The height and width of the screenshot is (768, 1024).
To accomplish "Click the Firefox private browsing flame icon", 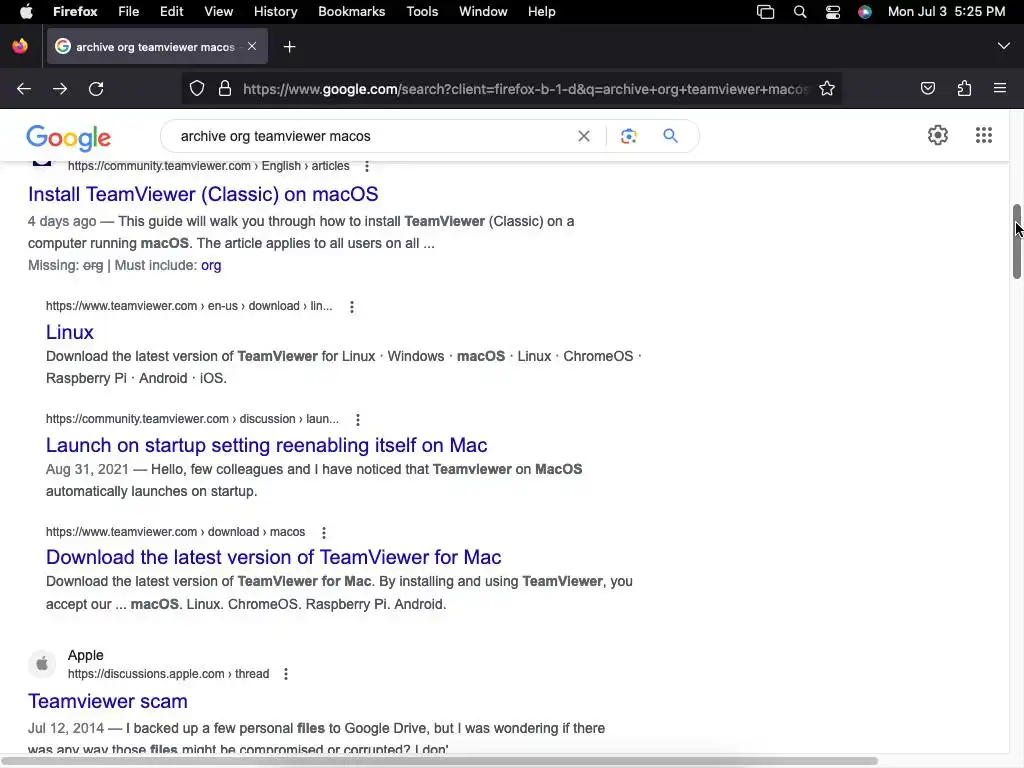I will pyautogui.click(x=20, y=46).
